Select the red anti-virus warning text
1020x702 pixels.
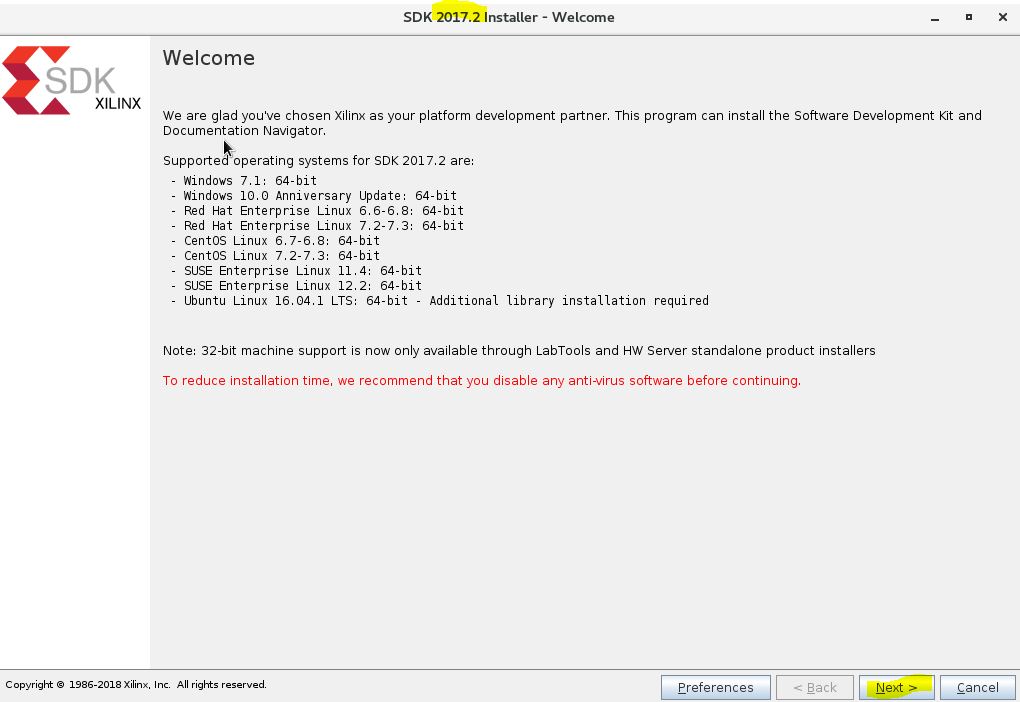click(x=480, y=380)
